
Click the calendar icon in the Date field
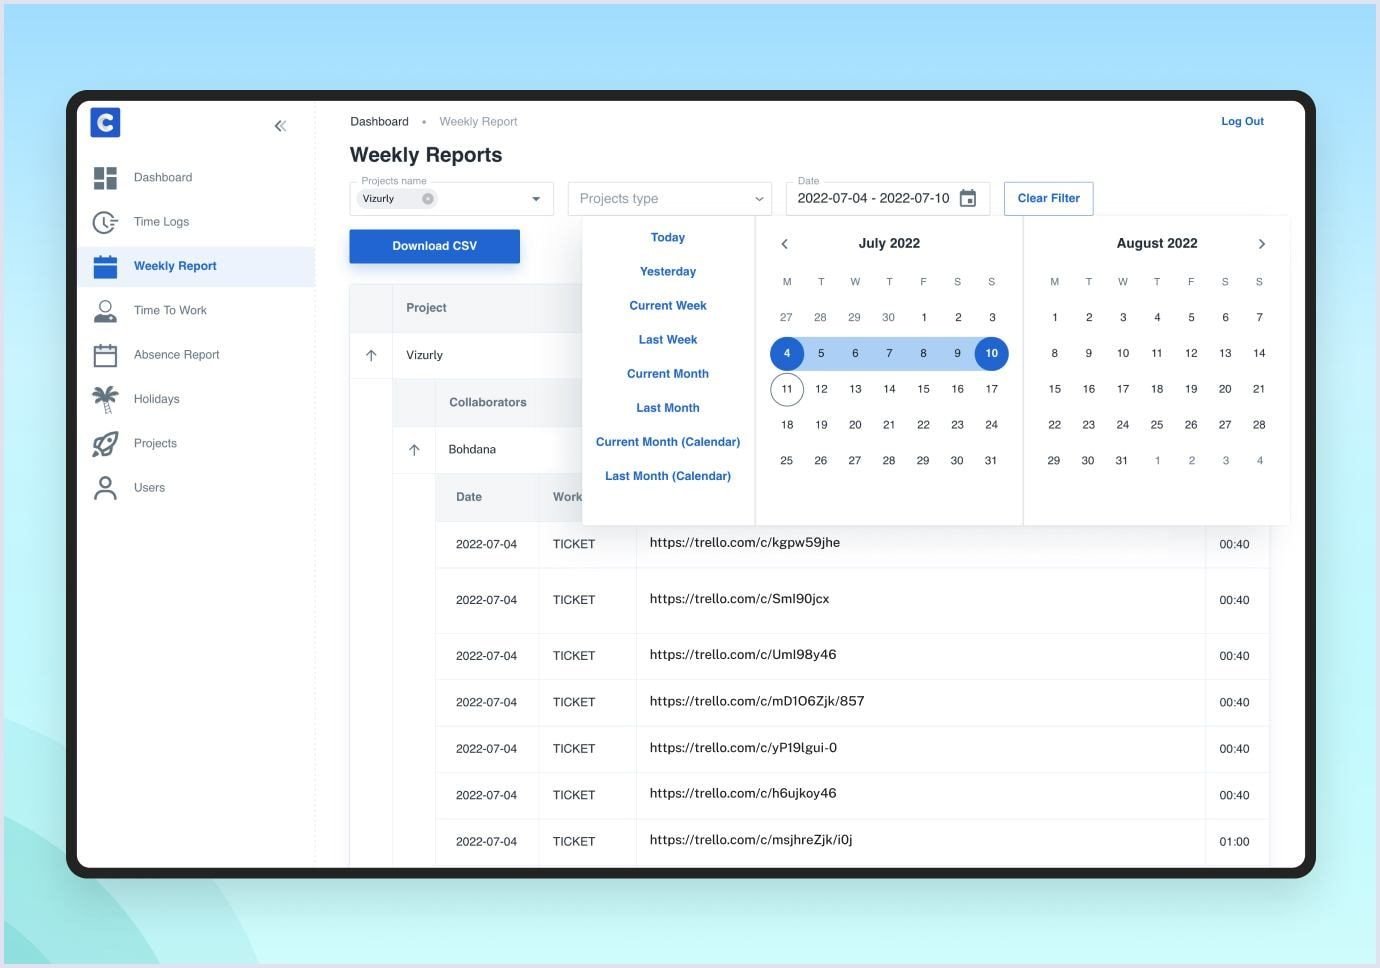point(968,198)
